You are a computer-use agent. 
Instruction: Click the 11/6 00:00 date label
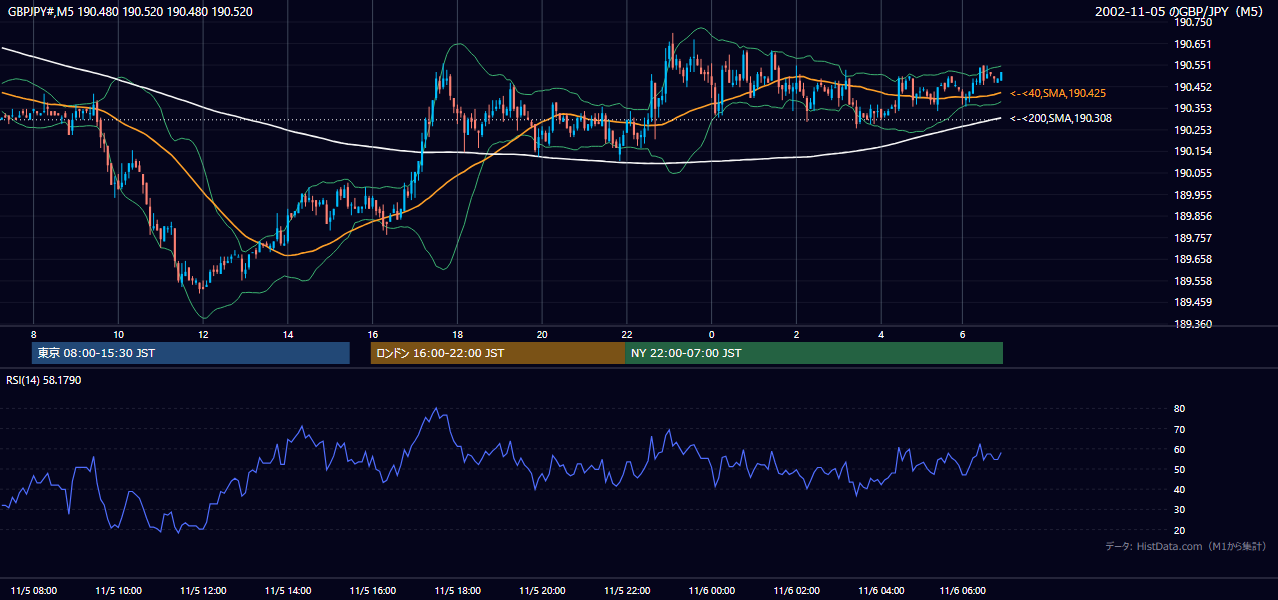[x=712, y=590]
